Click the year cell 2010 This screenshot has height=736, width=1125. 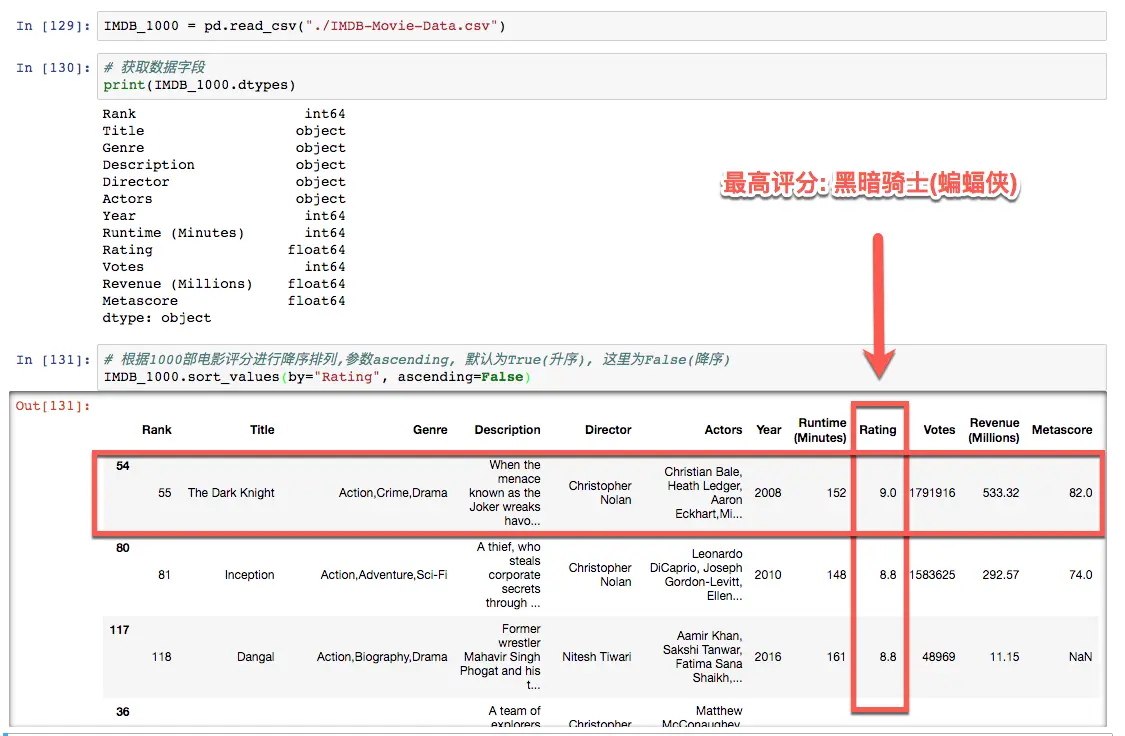click(768, 575)
